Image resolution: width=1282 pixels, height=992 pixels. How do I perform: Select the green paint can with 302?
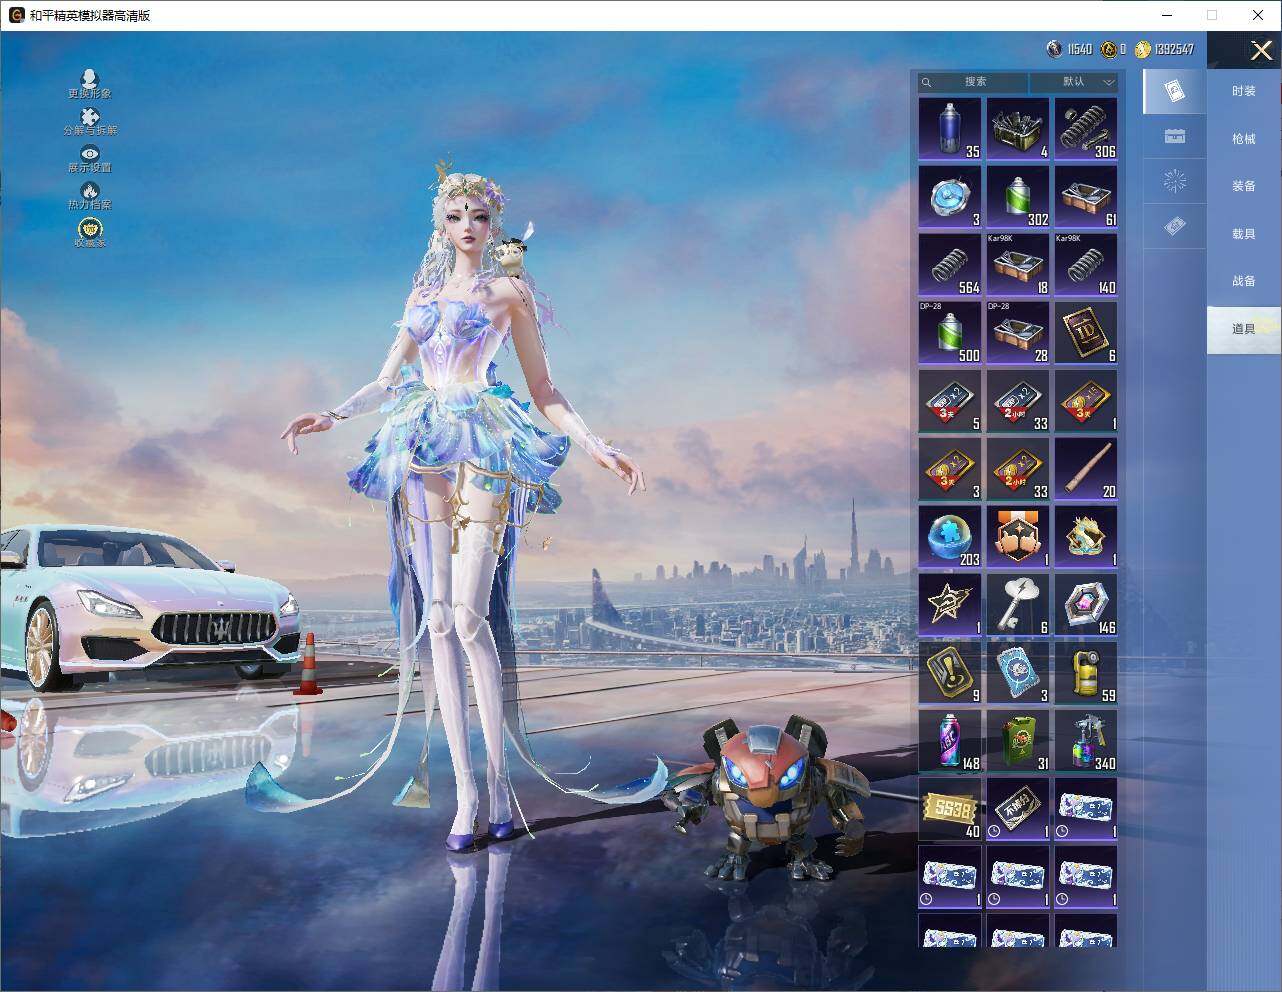coord(1018,197)
